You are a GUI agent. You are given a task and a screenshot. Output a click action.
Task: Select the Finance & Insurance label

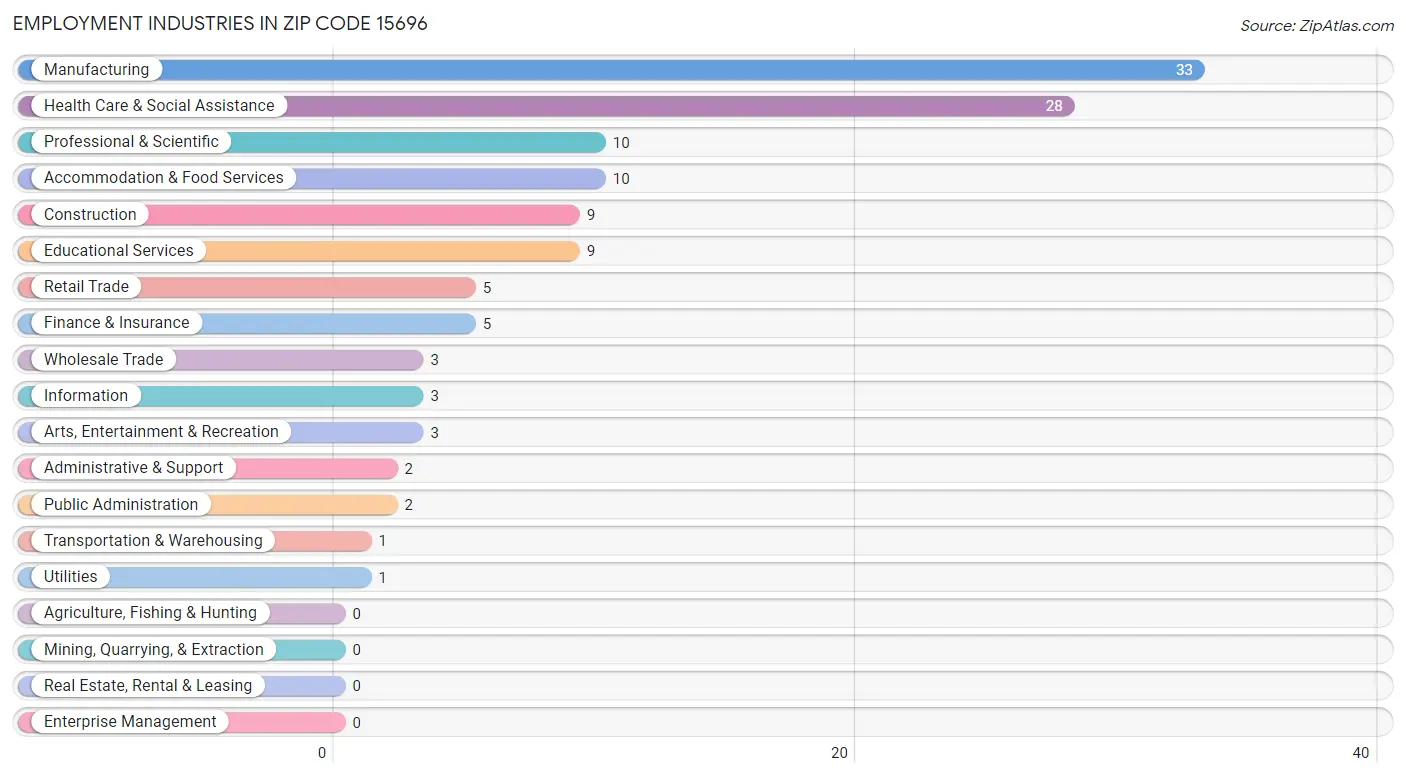tap(116, 323)
